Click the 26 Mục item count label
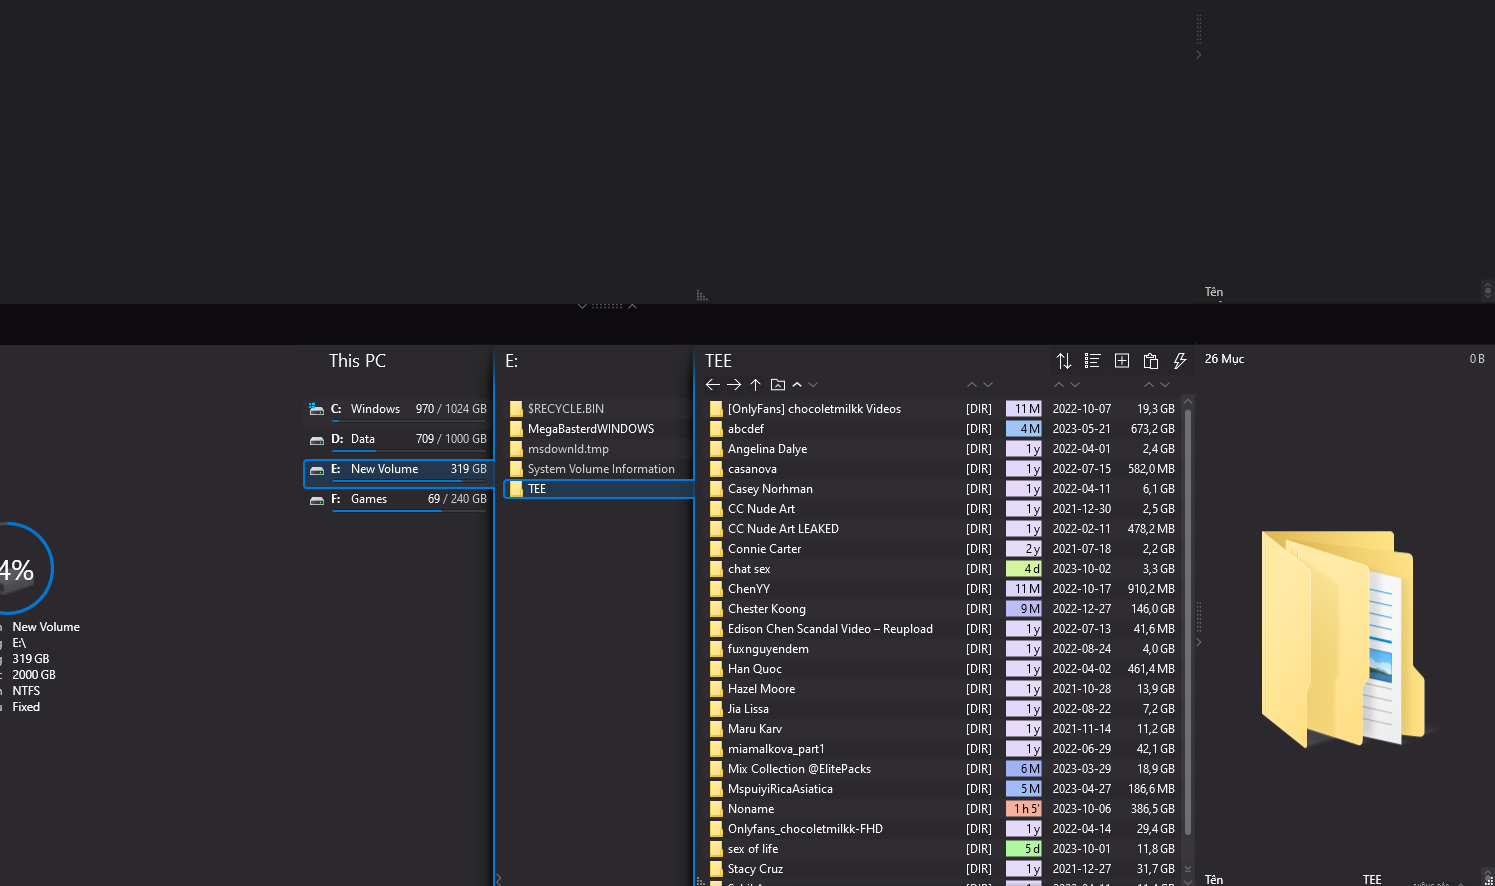 (x=1224, y=359)
